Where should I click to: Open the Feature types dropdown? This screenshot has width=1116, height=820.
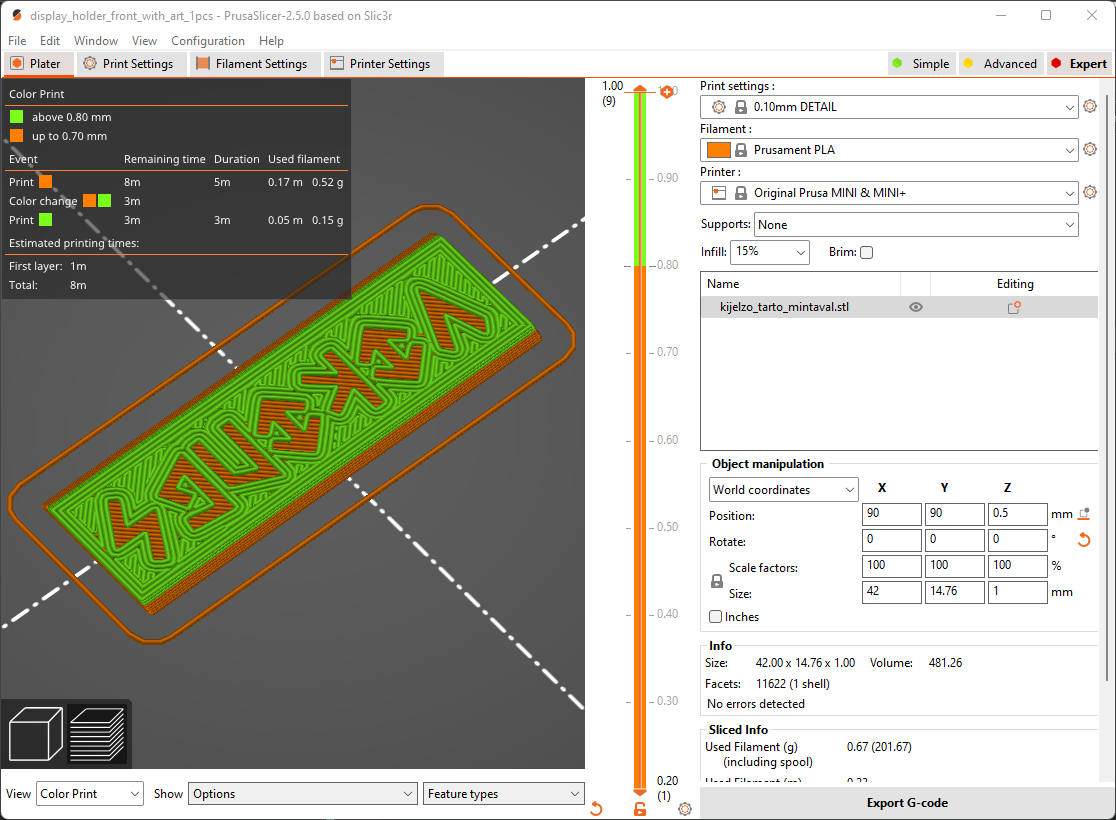pos(504,794)
